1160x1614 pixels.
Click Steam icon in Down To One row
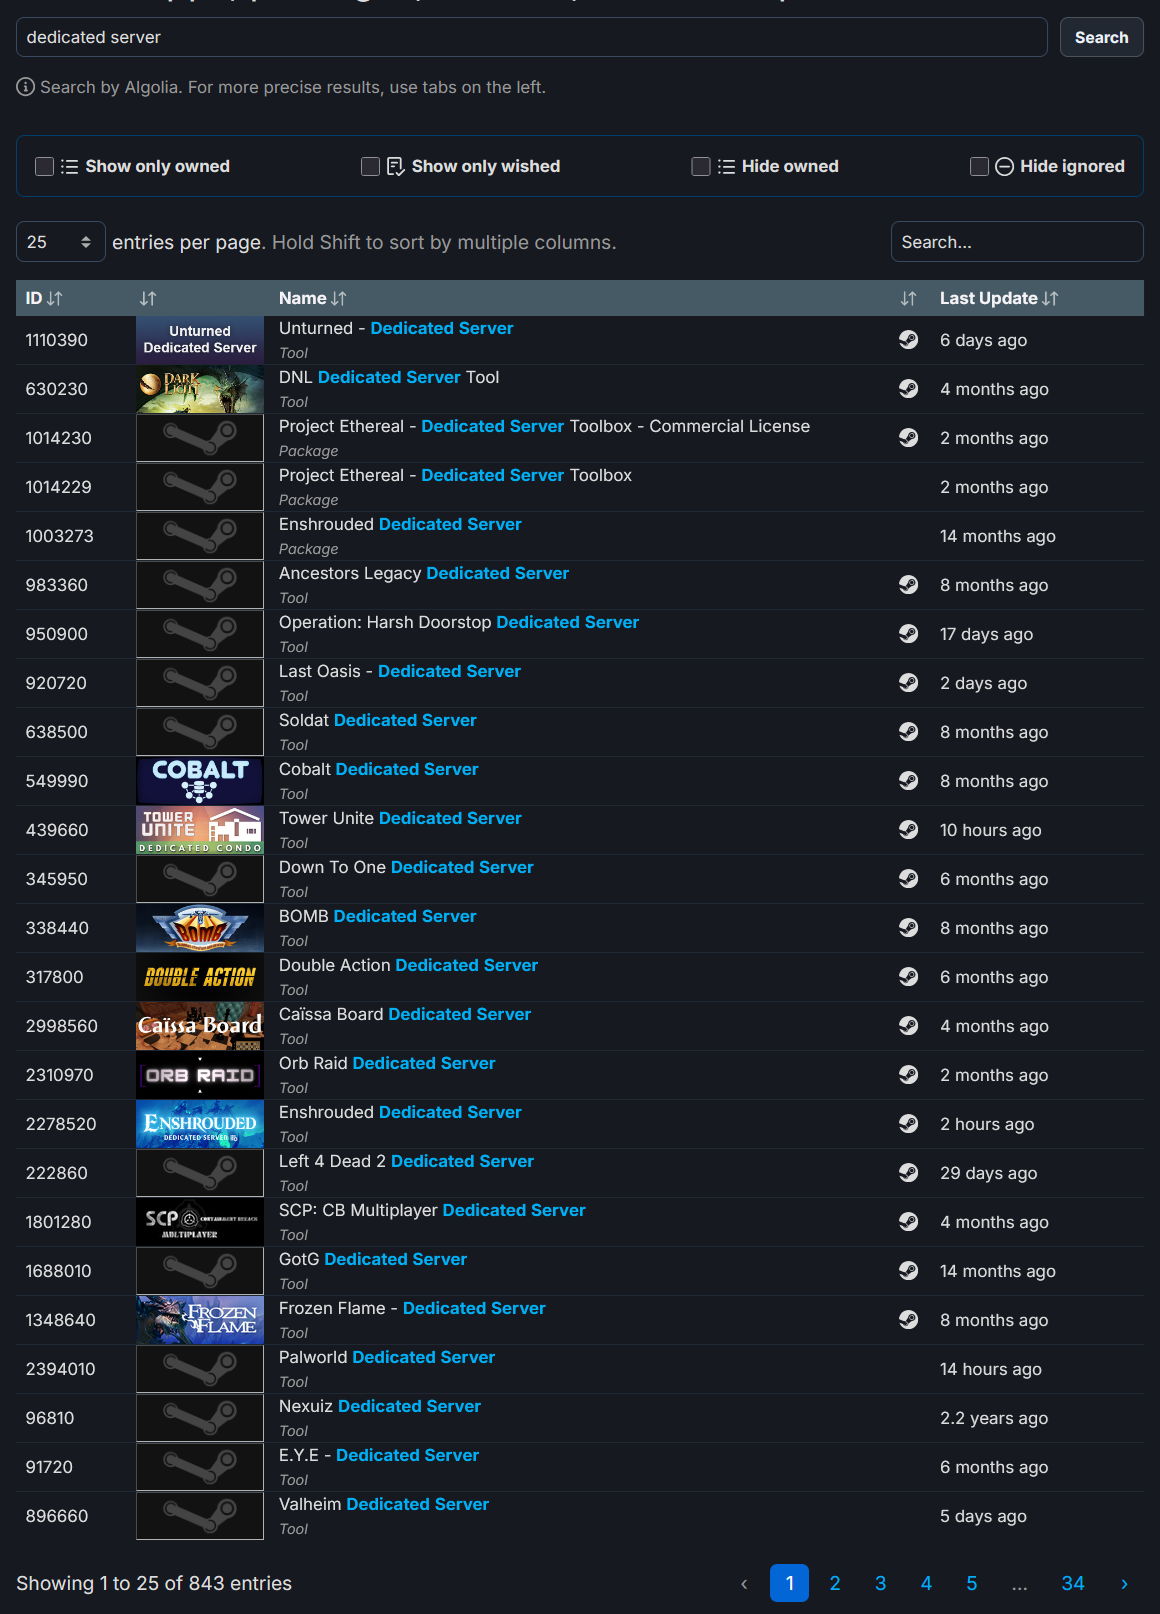click(908, 879)
